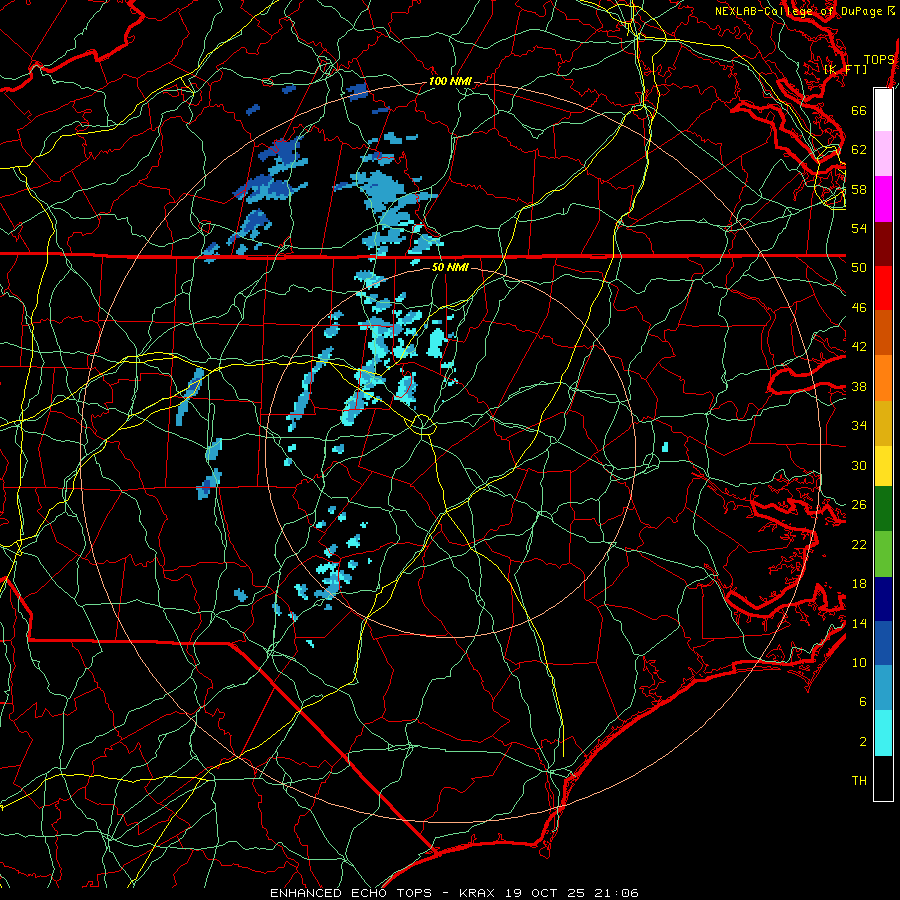The width and height of the screenshot is (900, 900).
Task: Click the light blue 10 kft swatch
Action: coord(883,688)
